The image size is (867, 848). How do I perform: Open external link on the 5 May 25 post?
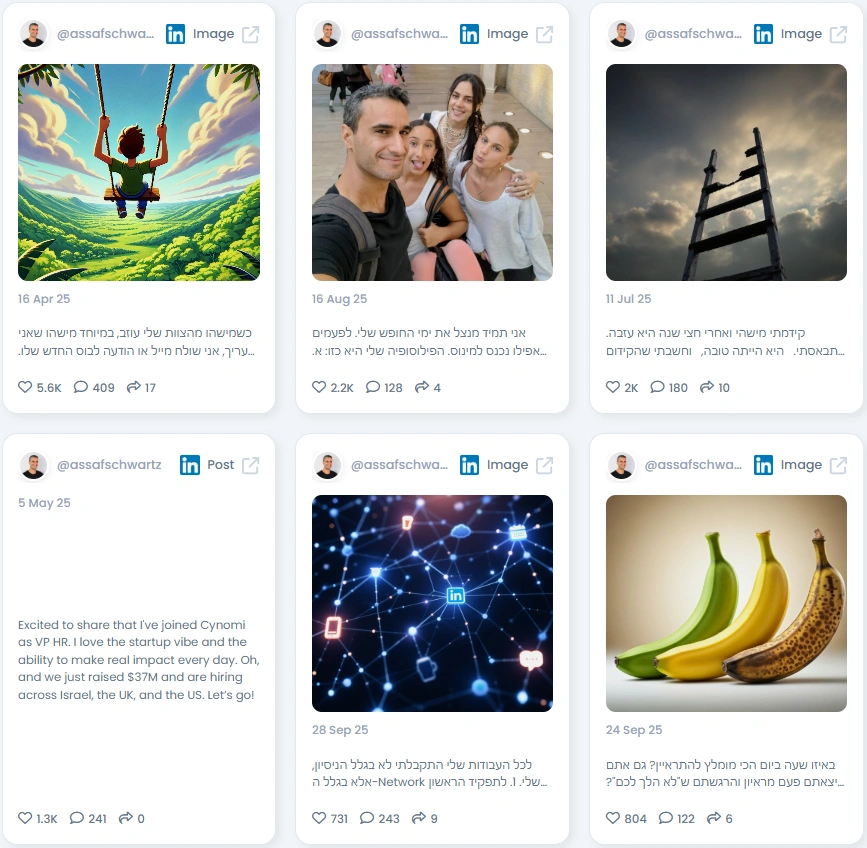(250, 465)
